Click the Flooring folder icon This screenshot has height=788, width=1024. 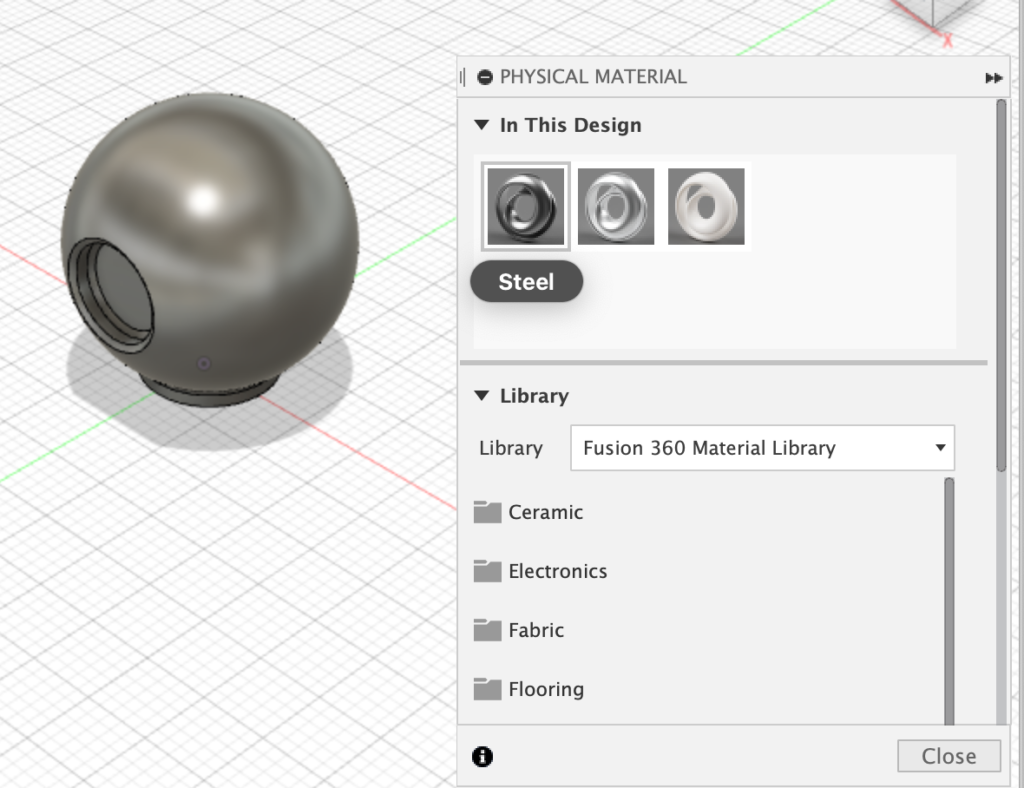coord(487,689)
